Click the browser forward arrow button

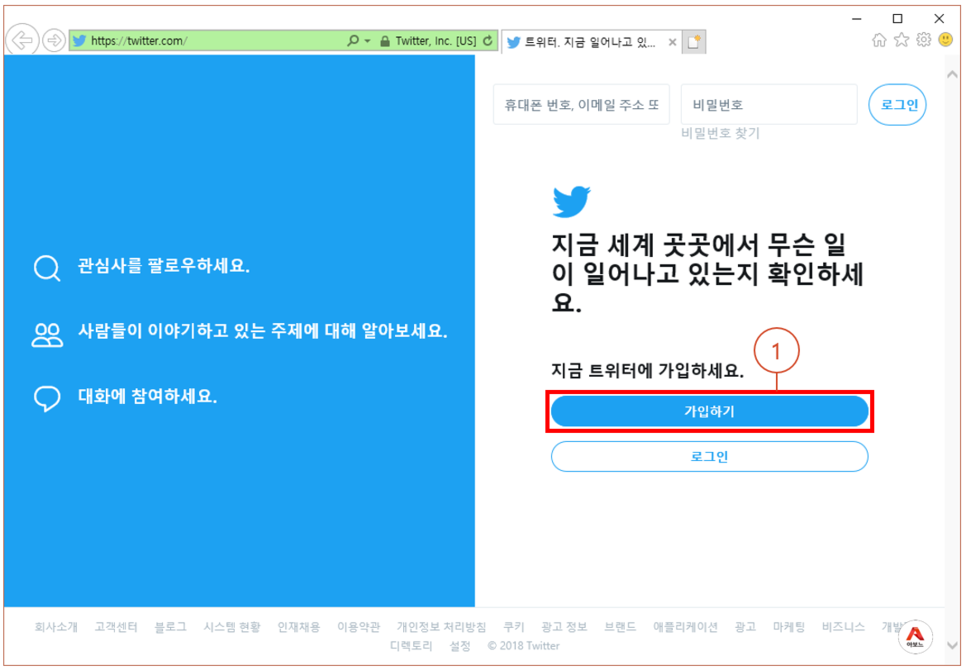coord(54,41)
